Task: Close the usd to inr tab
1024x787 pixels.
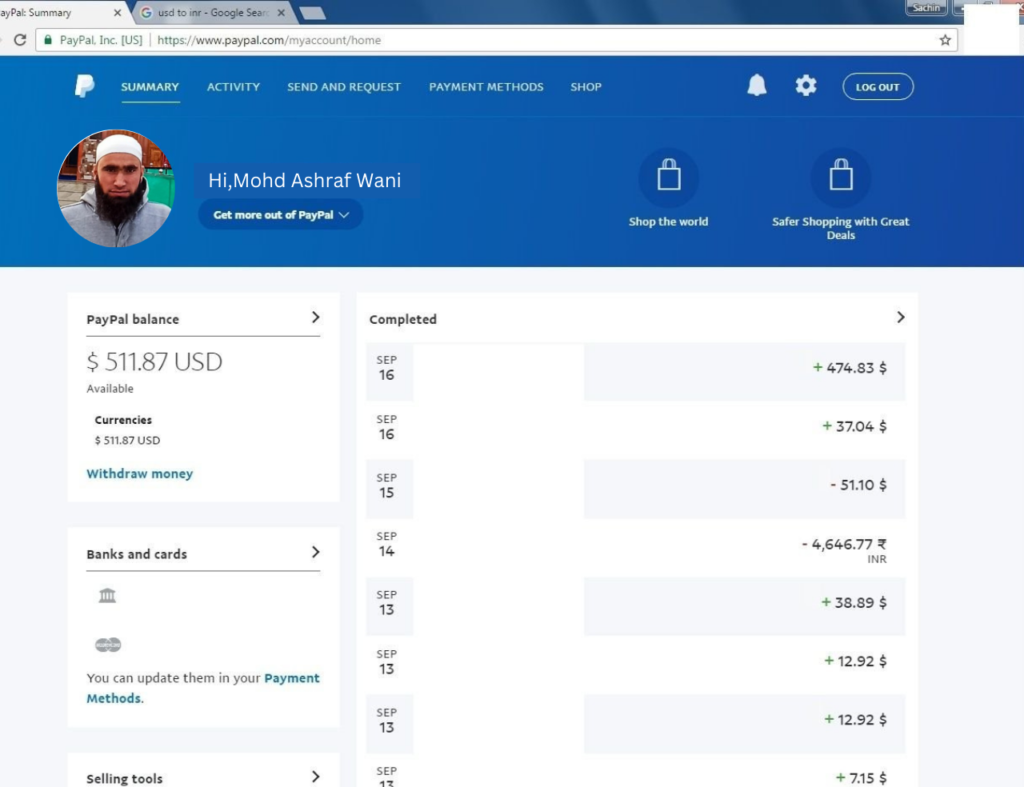Action: pyautogui.click(x=281, y=12)
